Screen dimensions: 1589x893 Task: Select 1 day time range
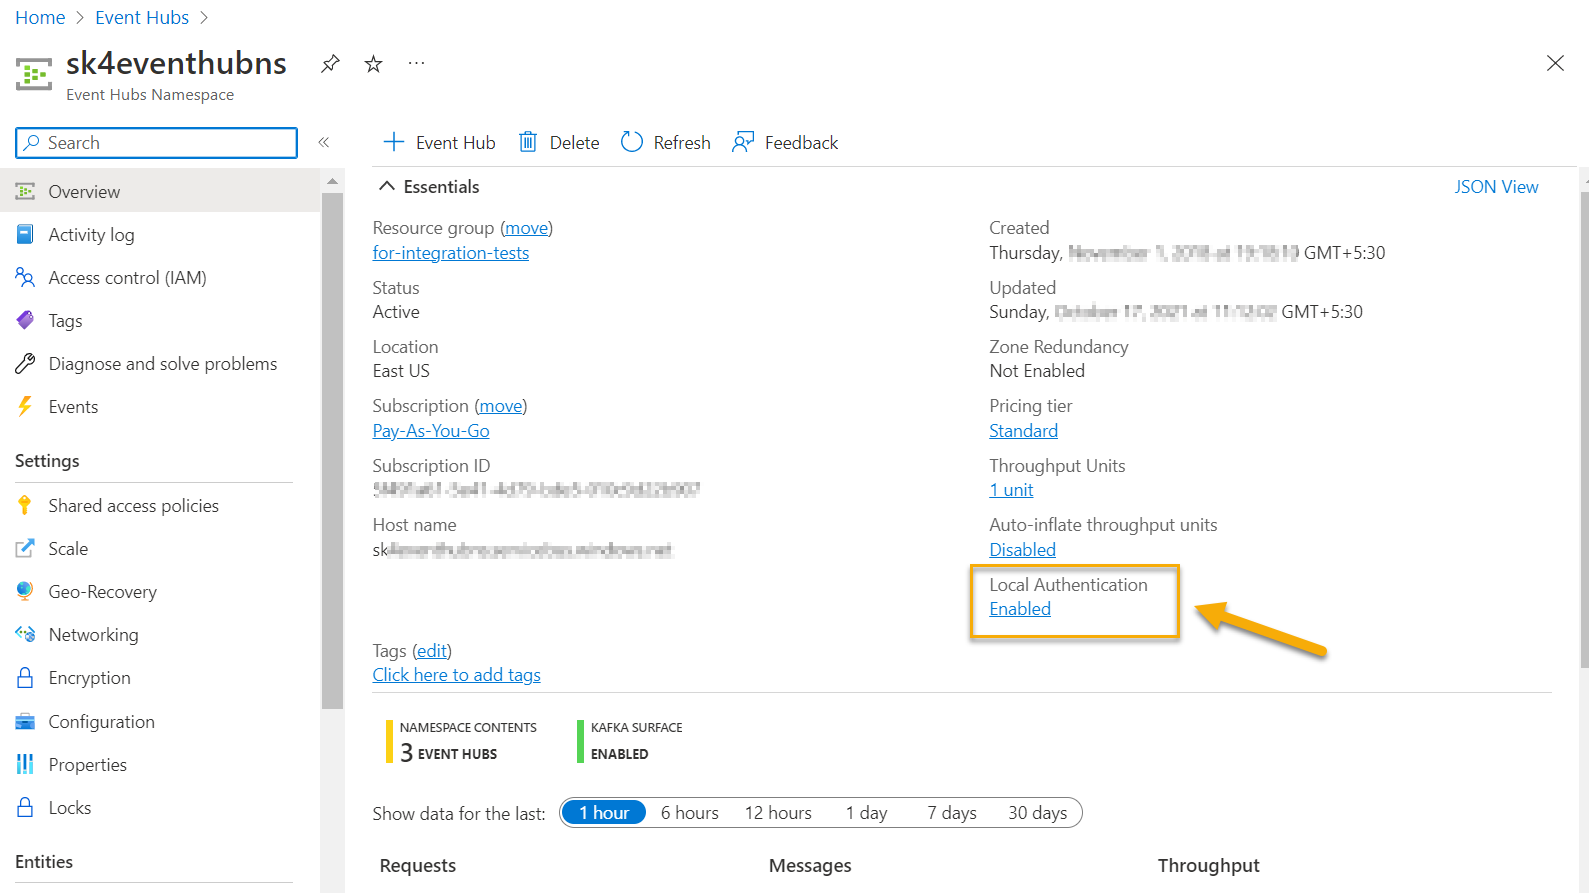point(867,813)
